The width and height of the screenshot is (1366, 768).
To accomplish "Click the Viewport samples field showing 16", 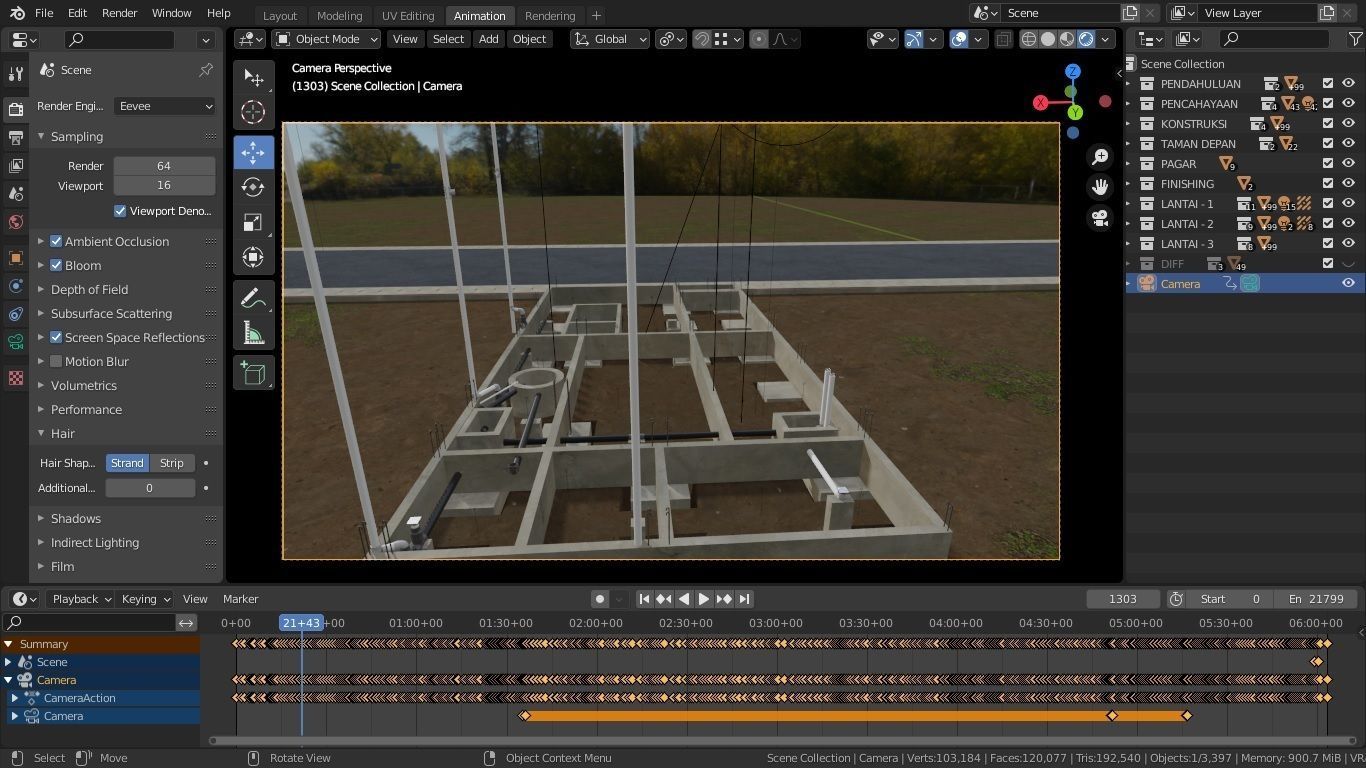I will pyautogui.click(x=164, y=185).
